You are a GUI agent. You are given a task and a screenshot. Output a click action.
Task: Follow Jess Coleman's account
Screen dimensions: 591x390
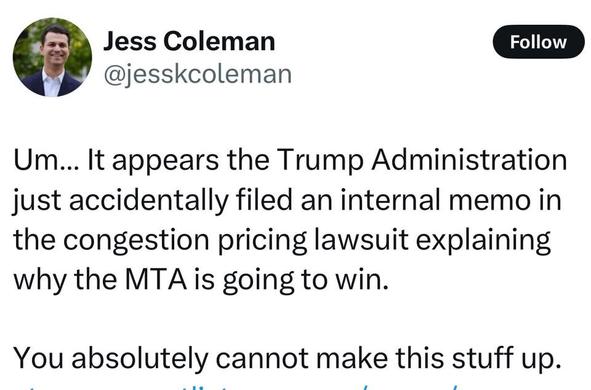click(539, 42)
